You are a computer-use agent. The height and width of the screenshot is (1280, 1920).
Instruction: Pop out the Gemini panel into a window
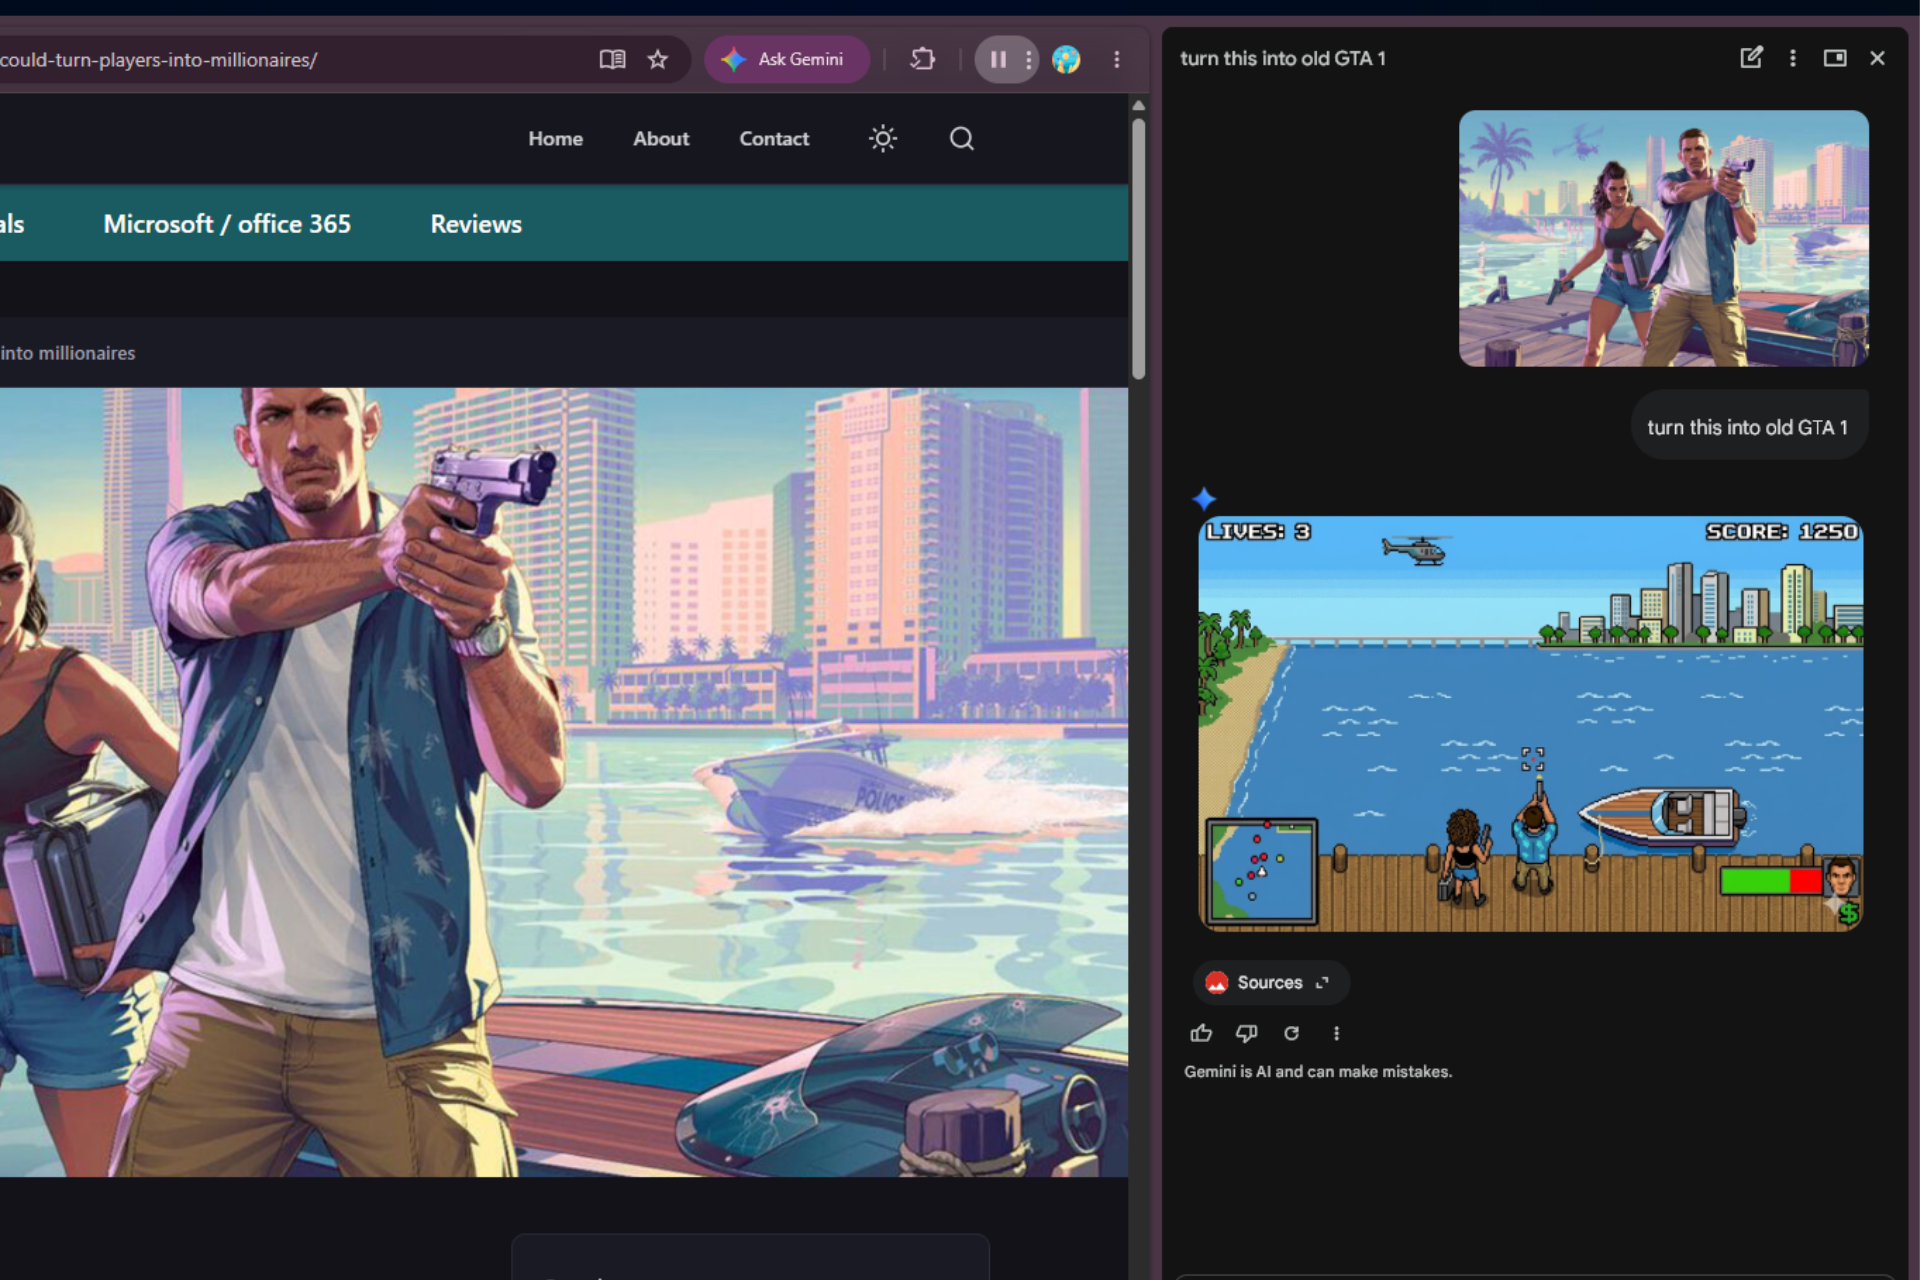tap(1835, 58)
